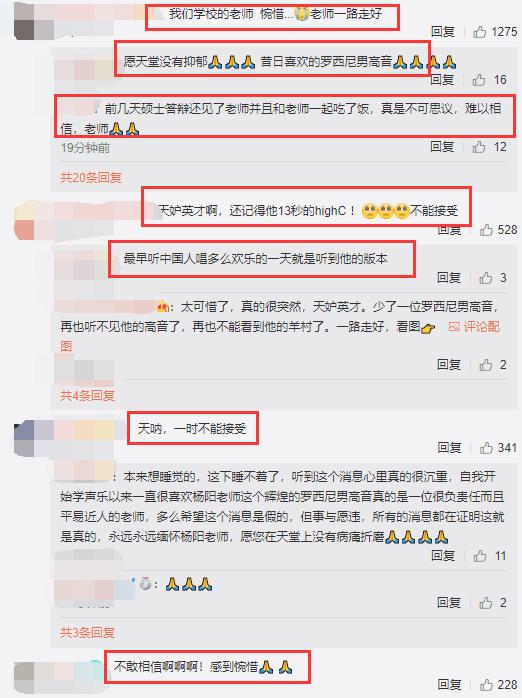Expand 共3条回复 replies
The image size is (522, 698).
pos(88,632)
